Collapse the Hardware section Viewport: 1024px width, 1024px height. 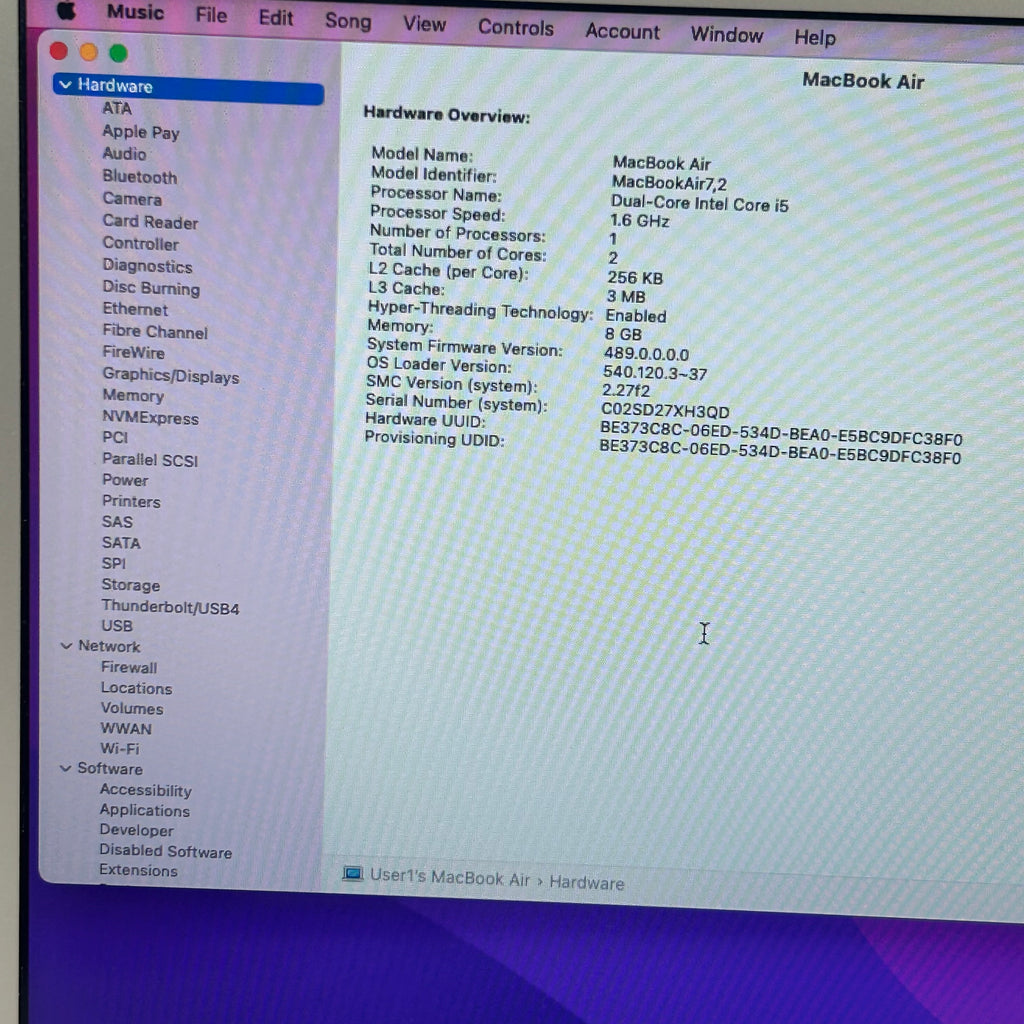coord(65,84)
